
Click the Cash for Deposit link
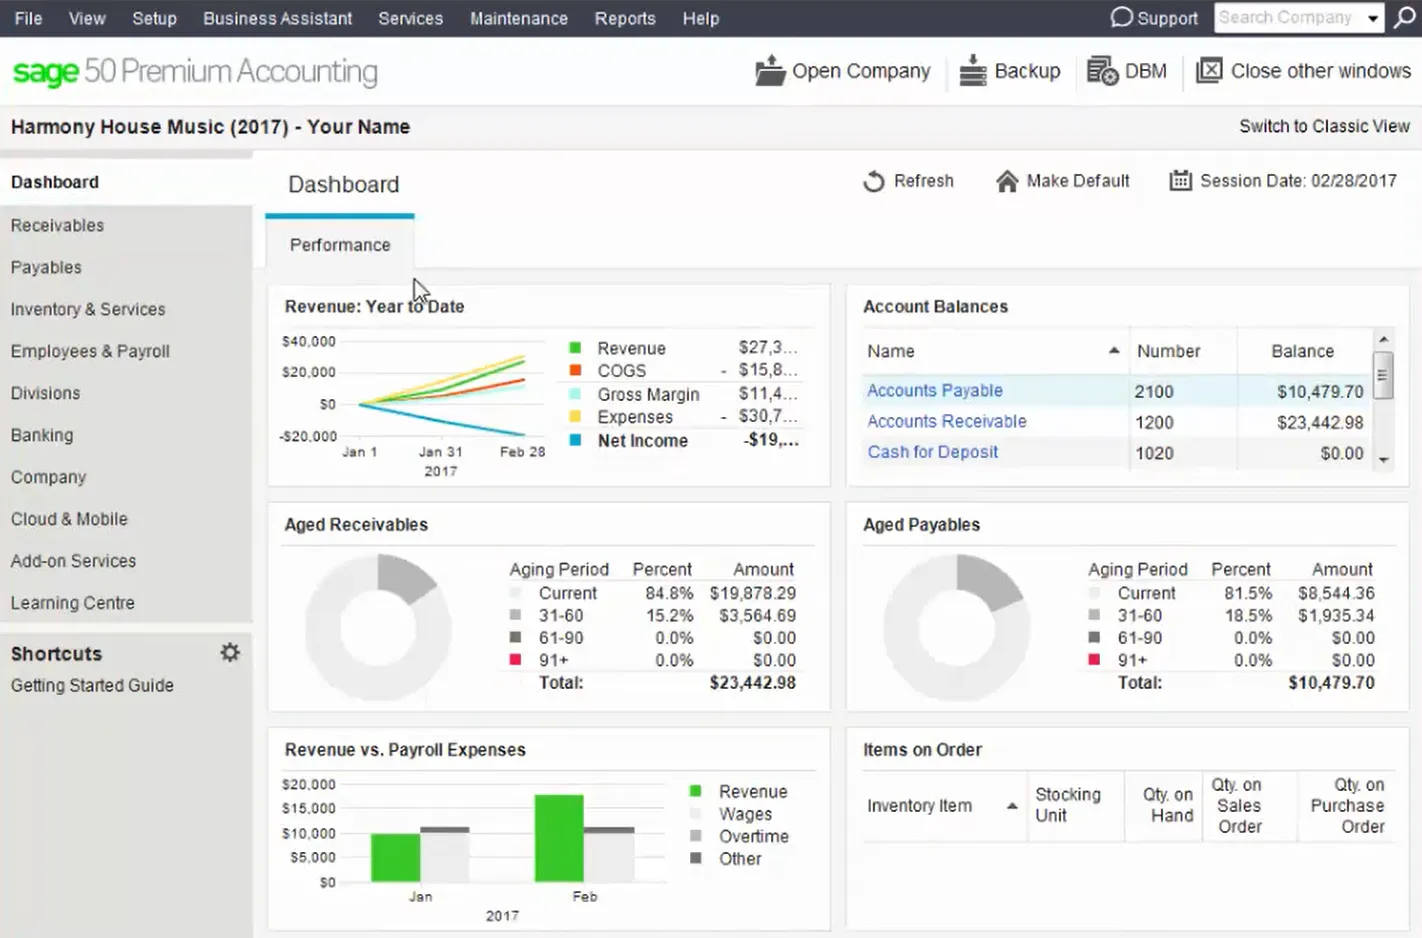tap(933, 452)
